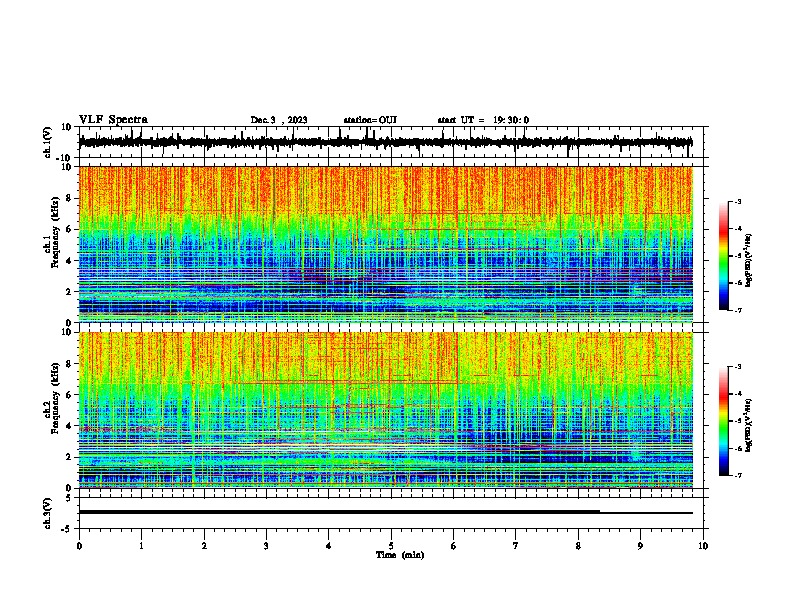Click the '-10' tick on ch.1(V) axis

(64, 158)
